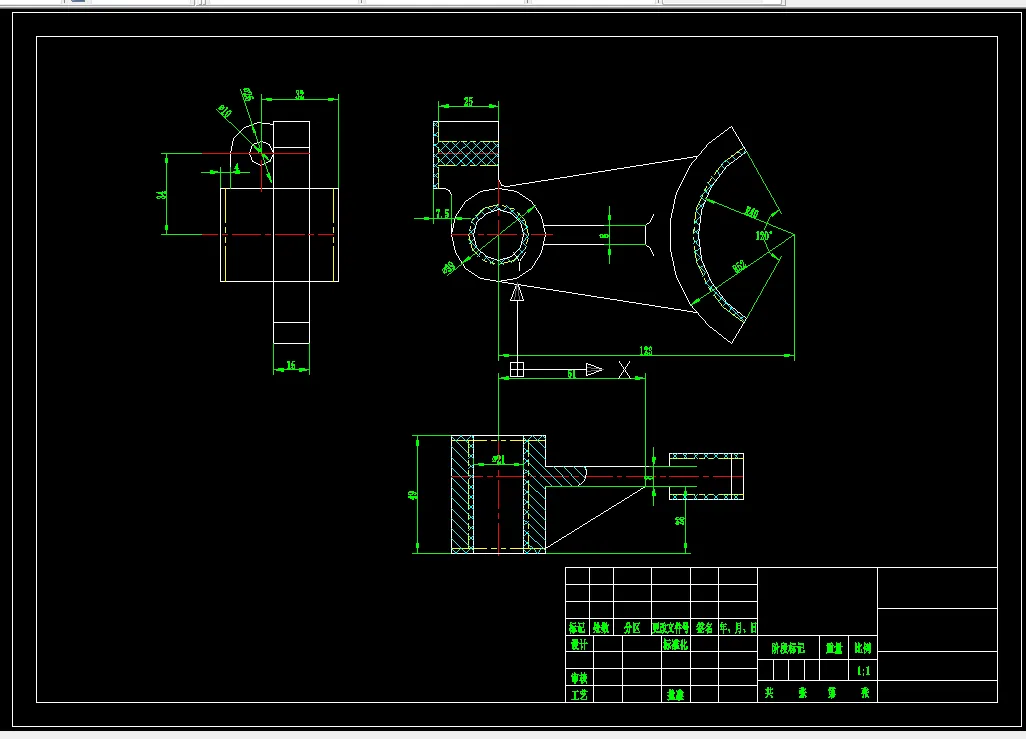This screenshot has width=1026, height=739.
Task: Click the UCS X-axis arrowhead
Action: click(594, 370)
